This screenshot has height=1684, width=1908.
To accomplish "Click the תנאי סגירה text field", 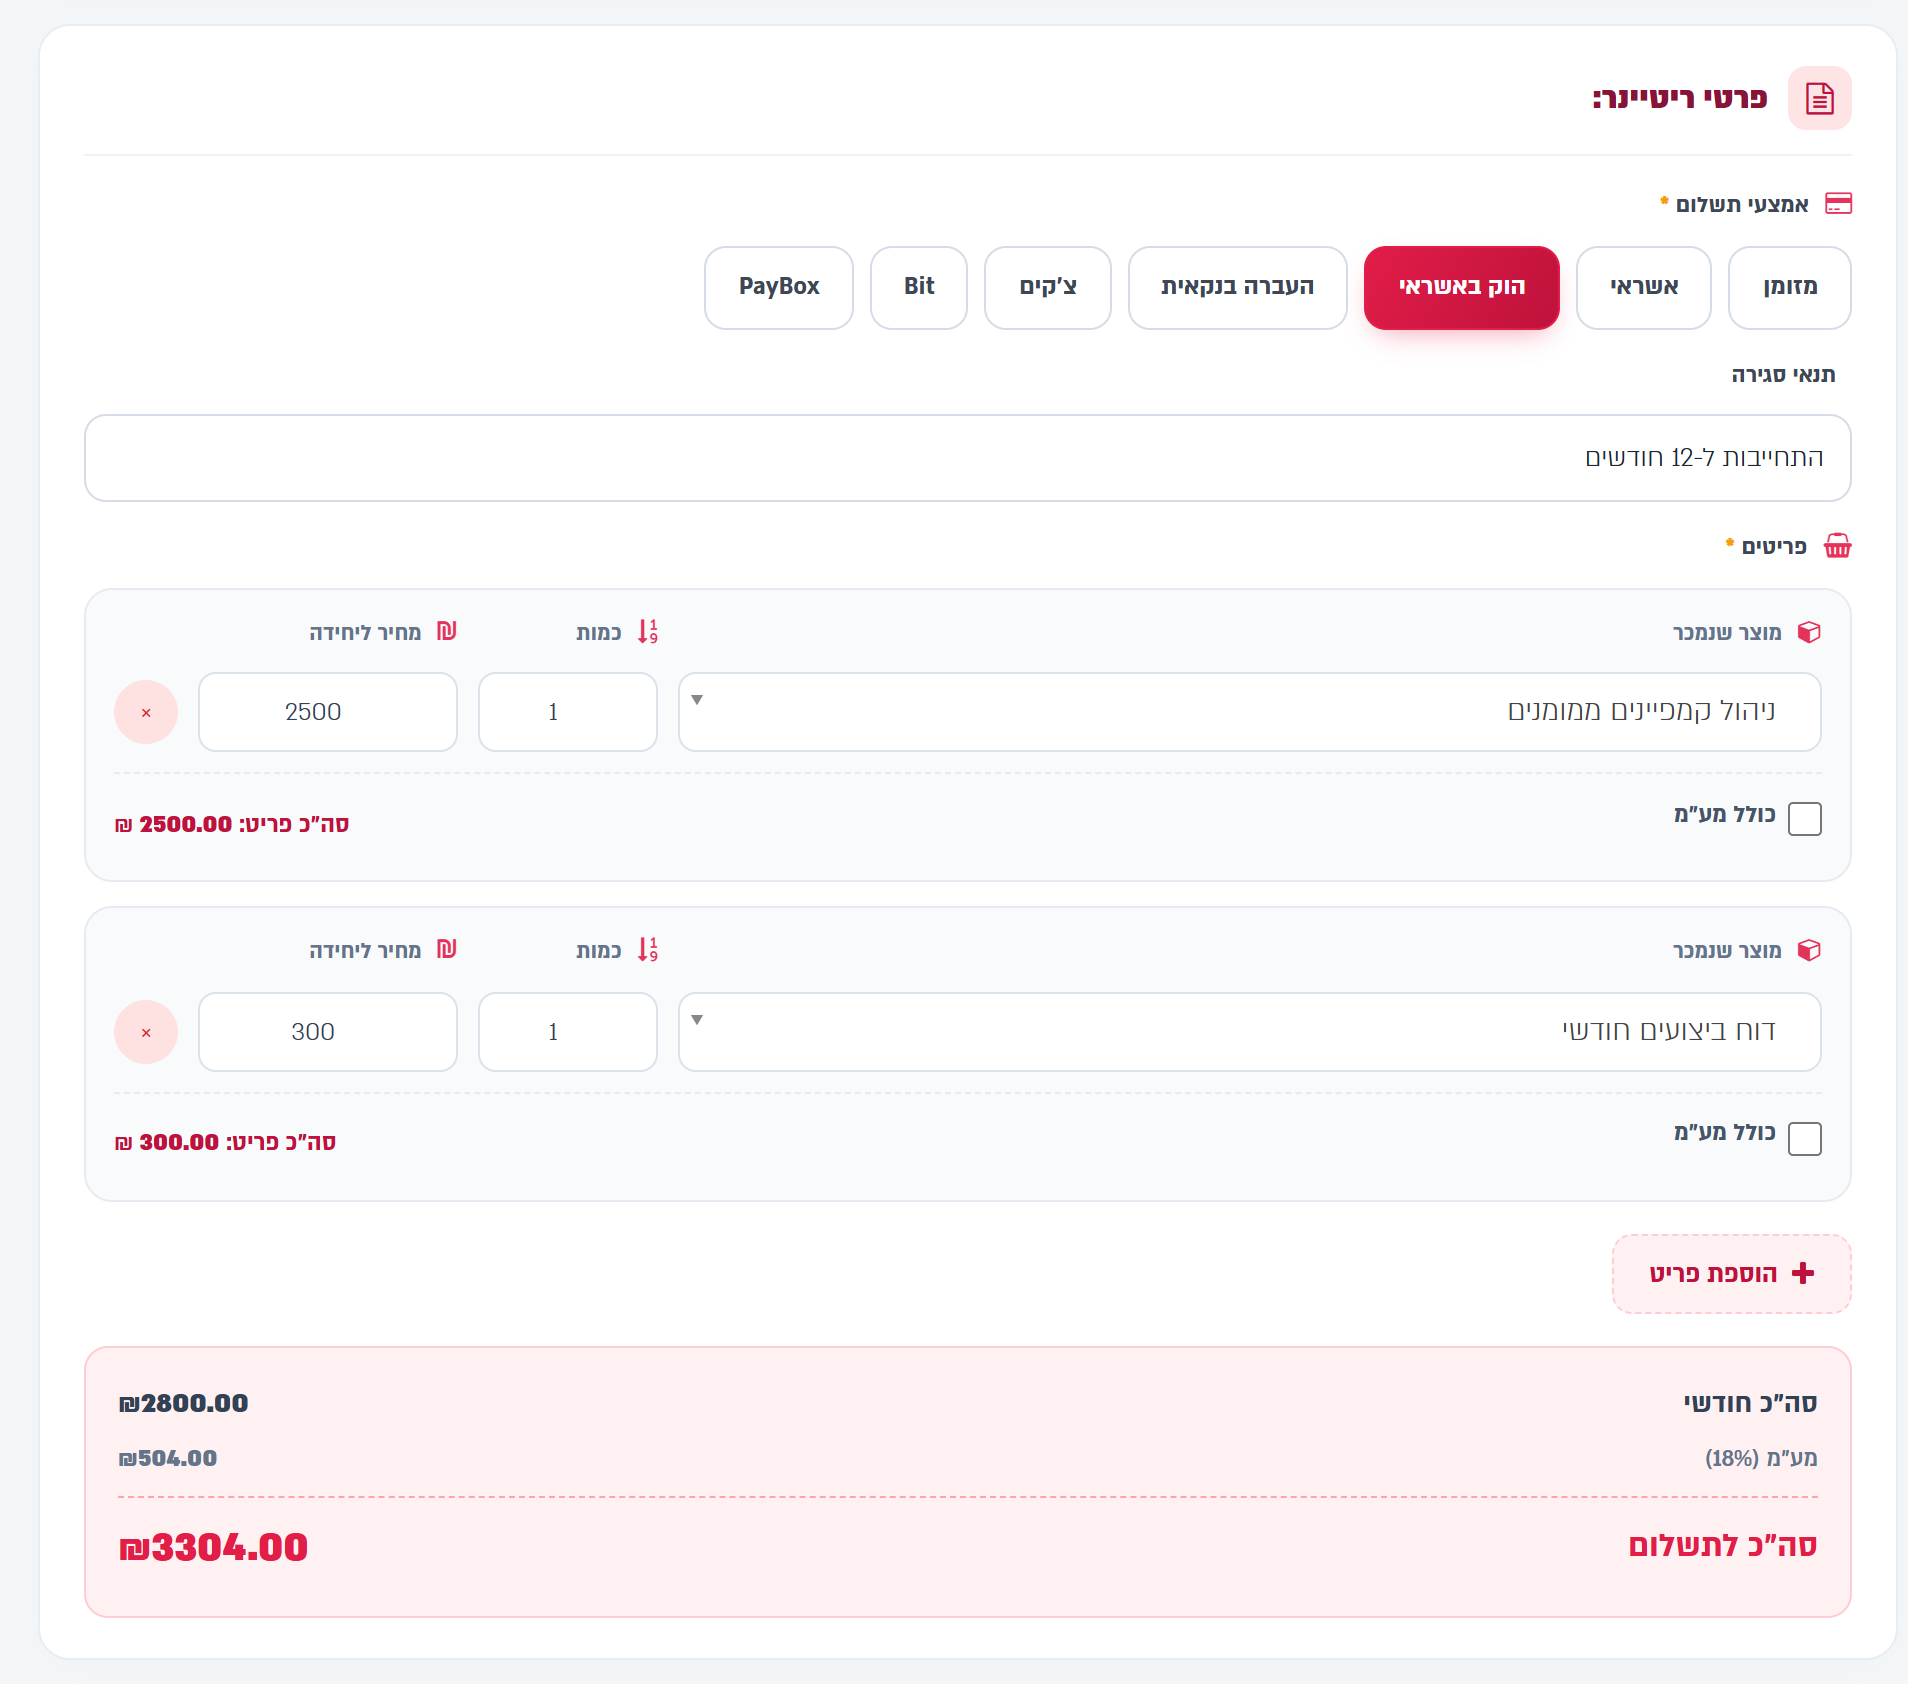I will click(968, 458).
